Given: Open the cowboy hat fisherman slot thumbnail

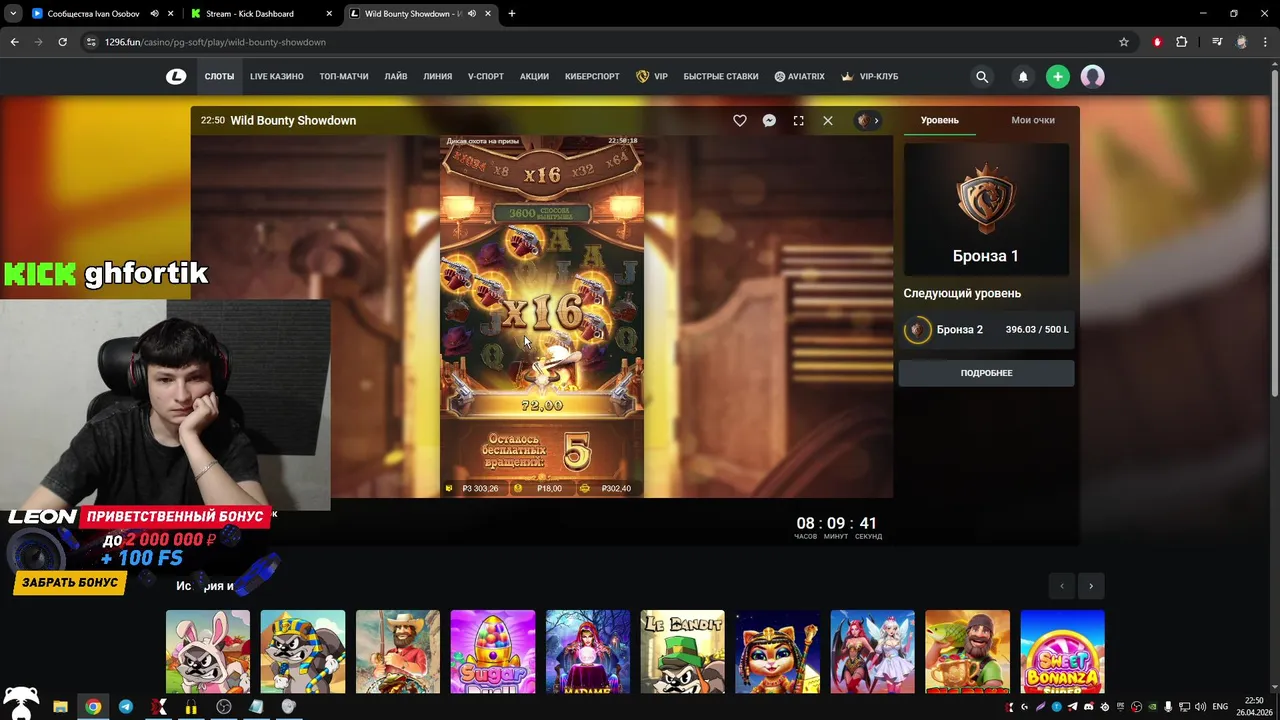Looking at the screenshot, I should [398, 652].
